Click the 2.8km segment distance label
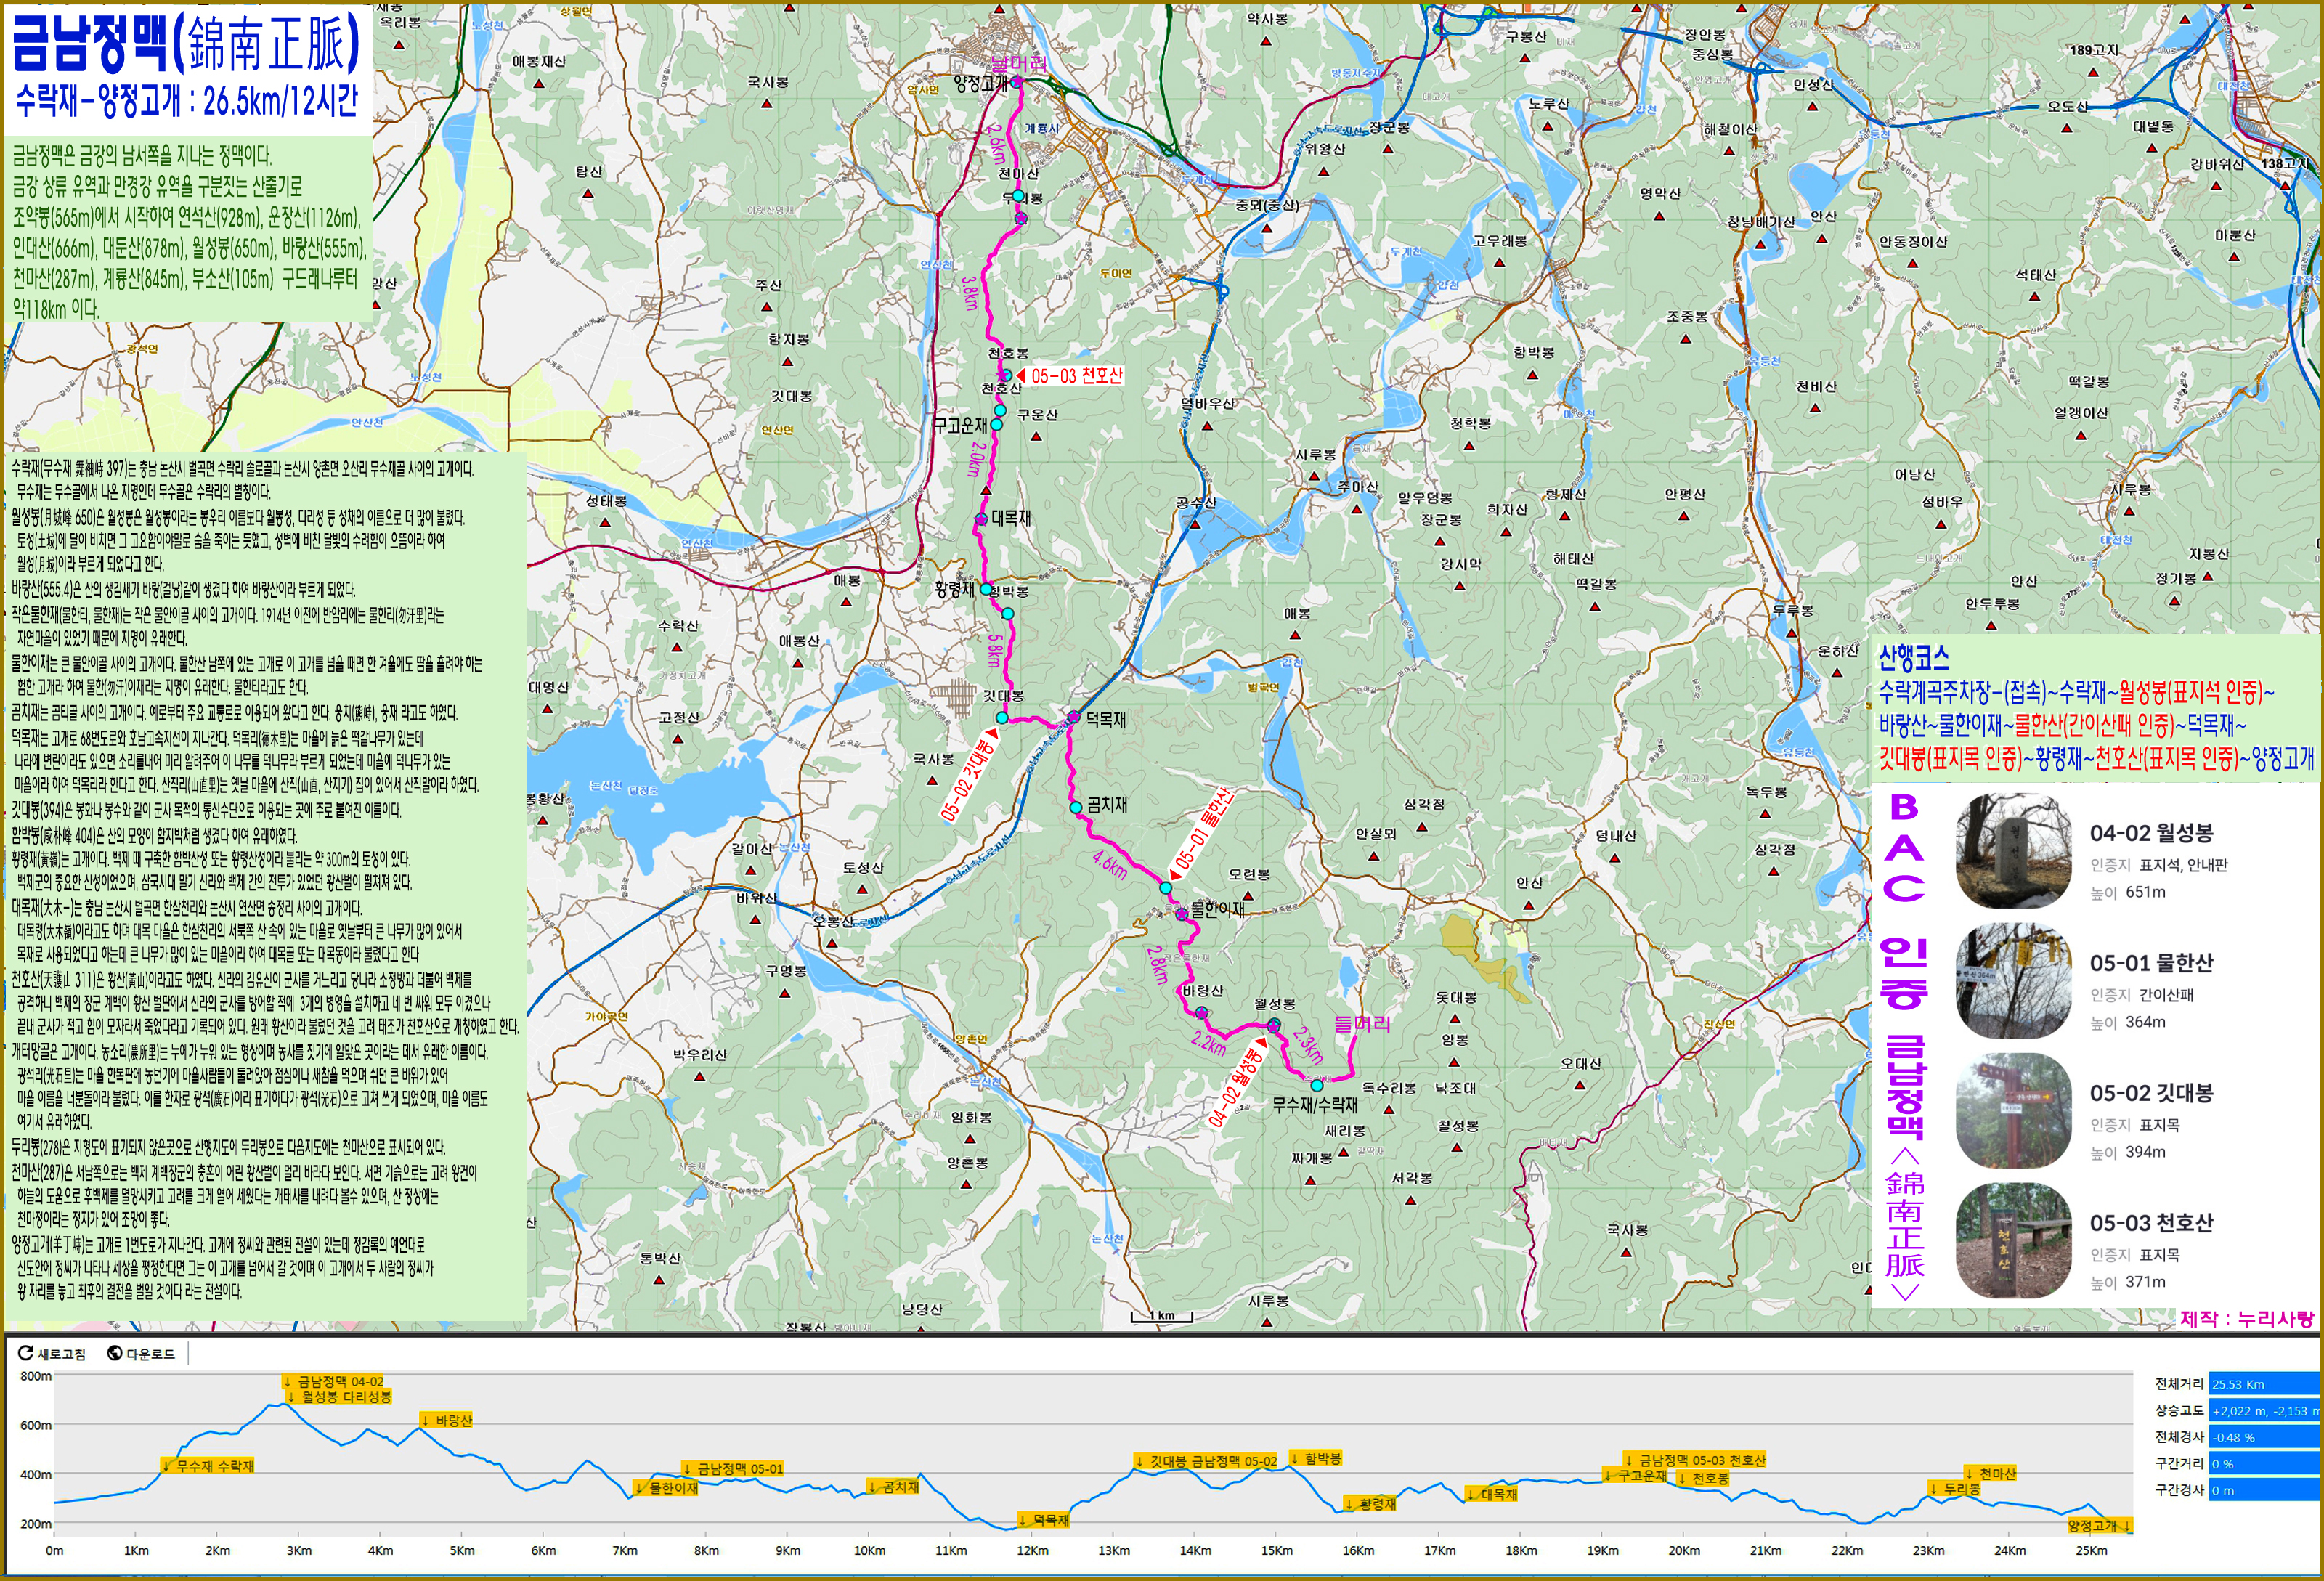This screenshot has height=1581, width=2324. (1157, 965)
